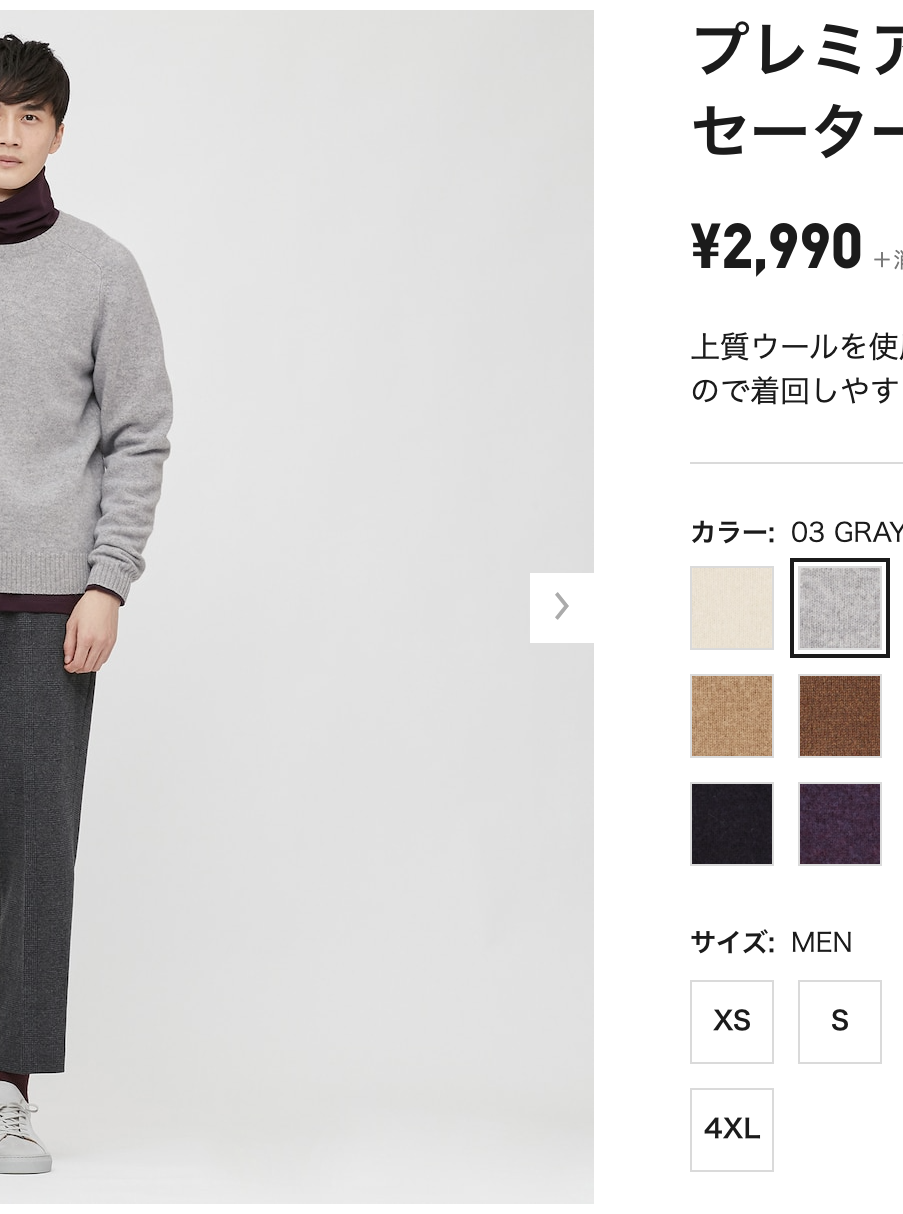Select the off-white color swatch
This screenshot has width=903, height=1214.
pos(732,608)
